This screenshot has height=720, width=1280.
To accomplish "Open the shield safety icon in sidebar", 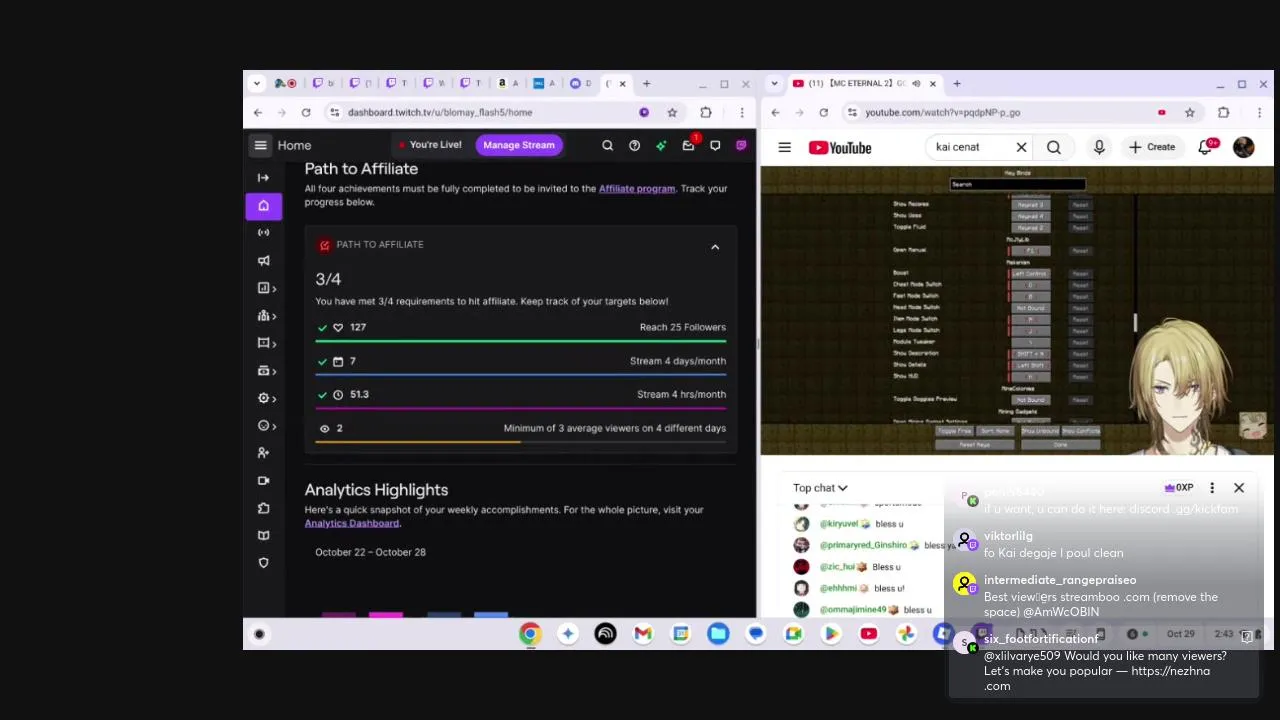I will pos(263,563).
